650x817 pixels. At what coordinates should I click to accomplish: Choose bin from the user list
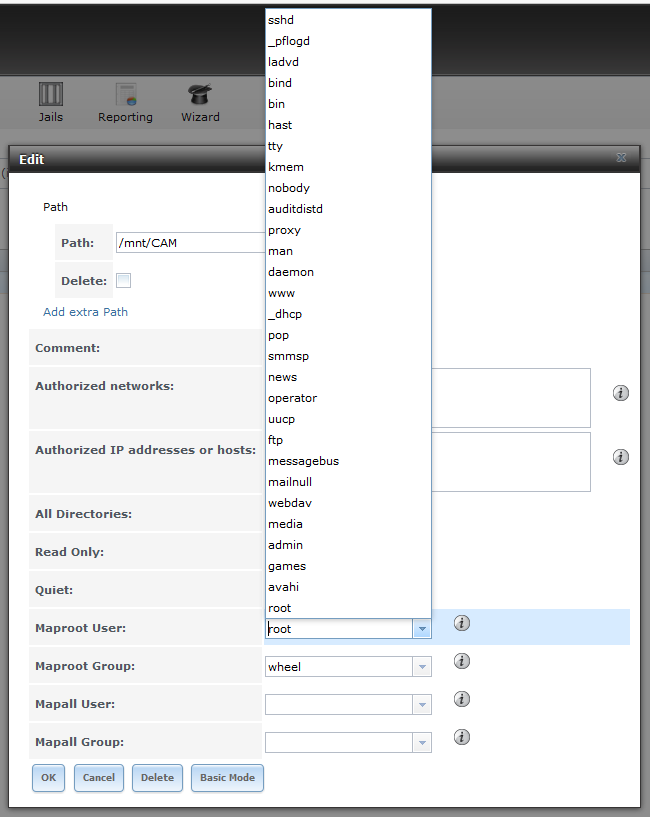point(348,104)
